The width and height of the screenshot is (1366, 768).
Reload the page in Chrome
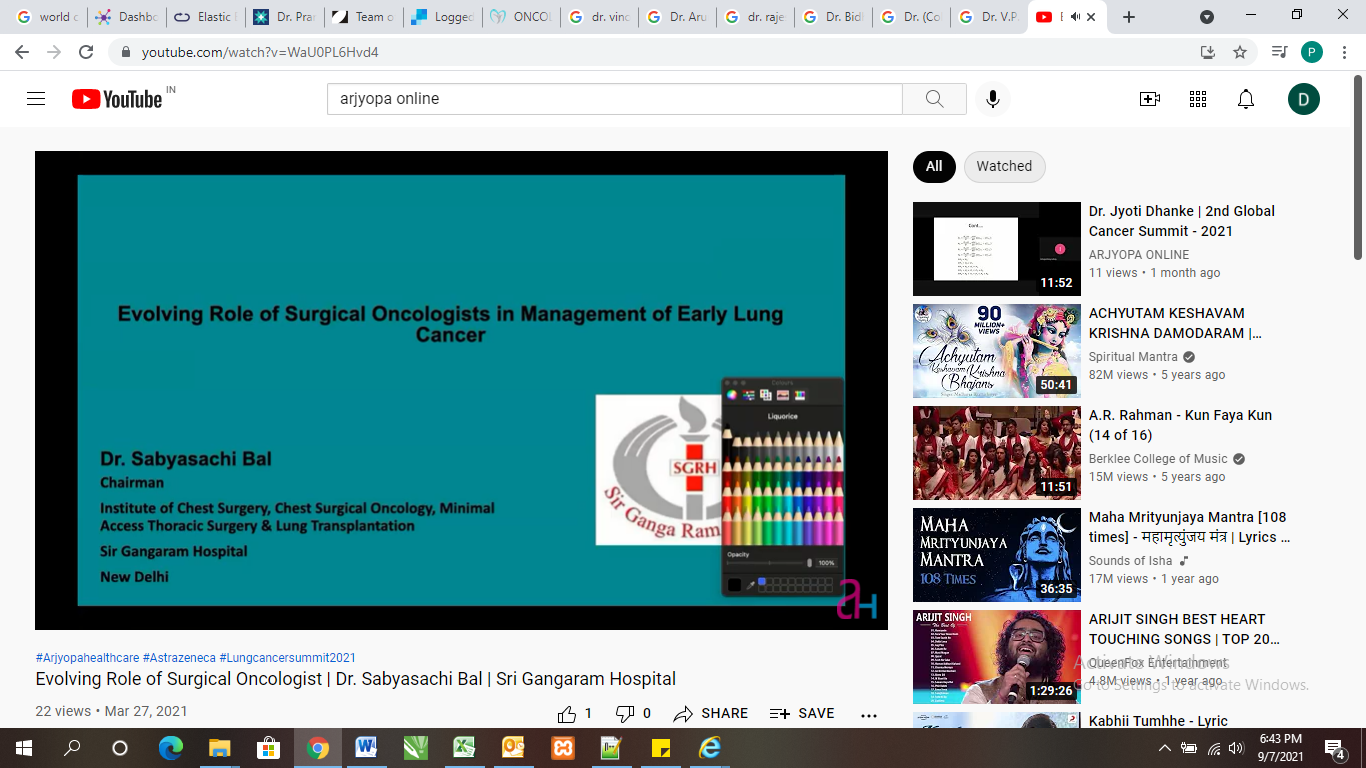tap(86, 52)
